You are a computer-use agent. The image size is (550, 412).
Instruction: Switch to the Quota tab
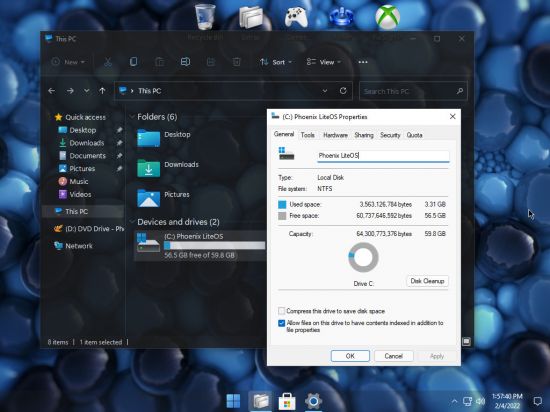point(414,135)
